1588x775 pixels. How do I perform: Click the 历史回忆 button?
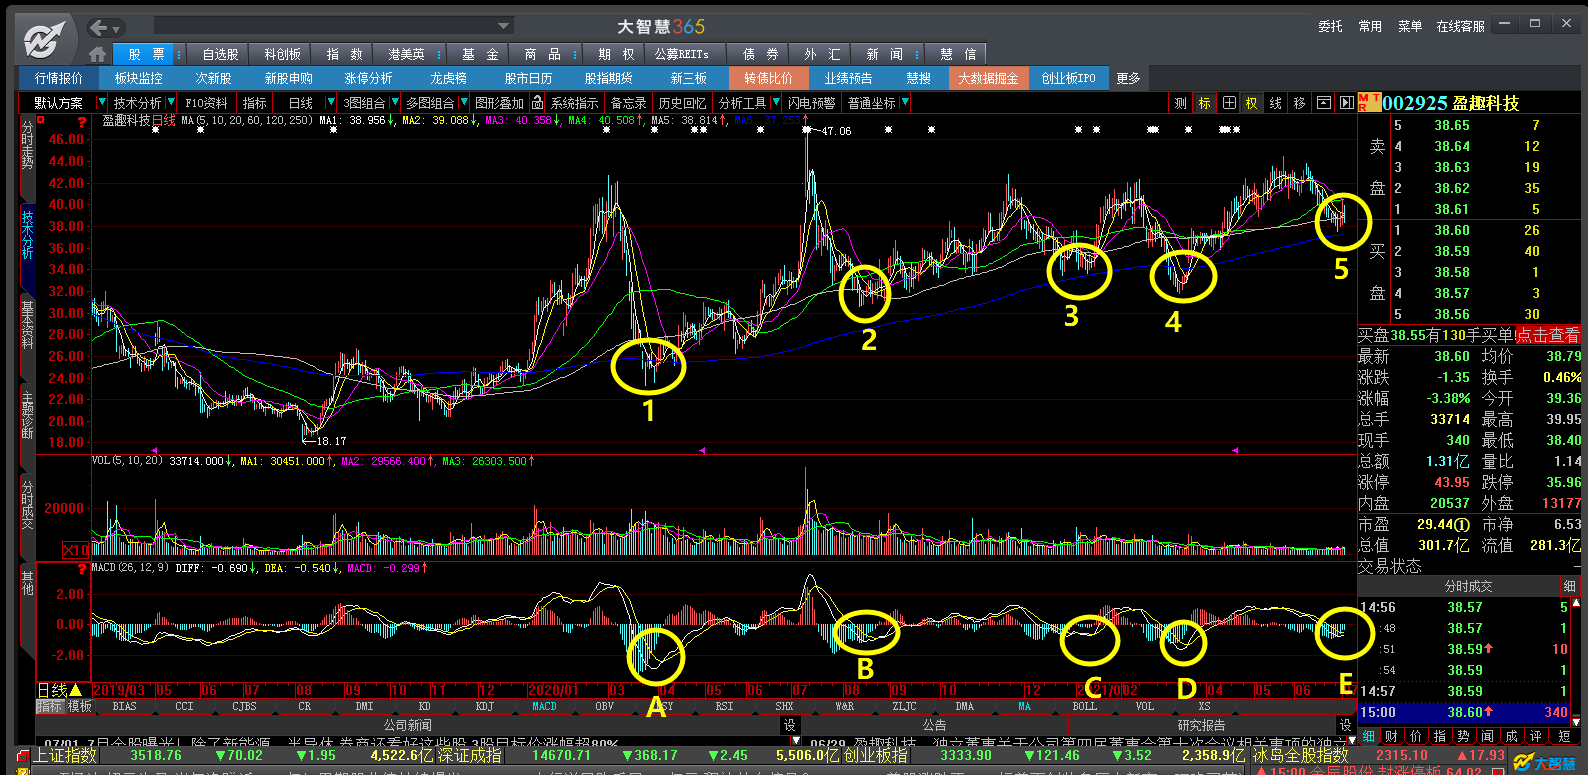pyautogui.click(x=682, y=103)
